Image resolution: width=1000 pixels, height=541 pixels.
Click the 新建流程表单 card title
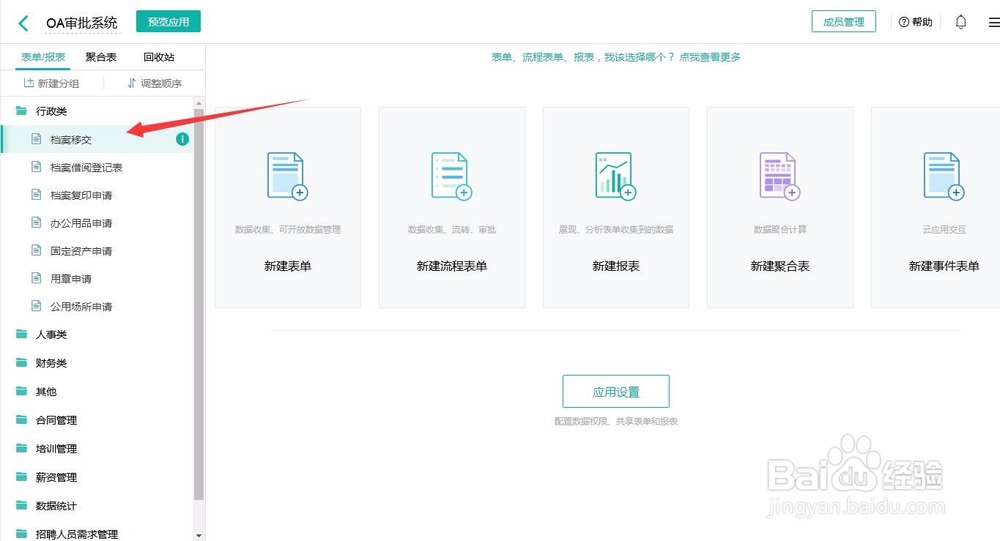[x=452, y=267]
